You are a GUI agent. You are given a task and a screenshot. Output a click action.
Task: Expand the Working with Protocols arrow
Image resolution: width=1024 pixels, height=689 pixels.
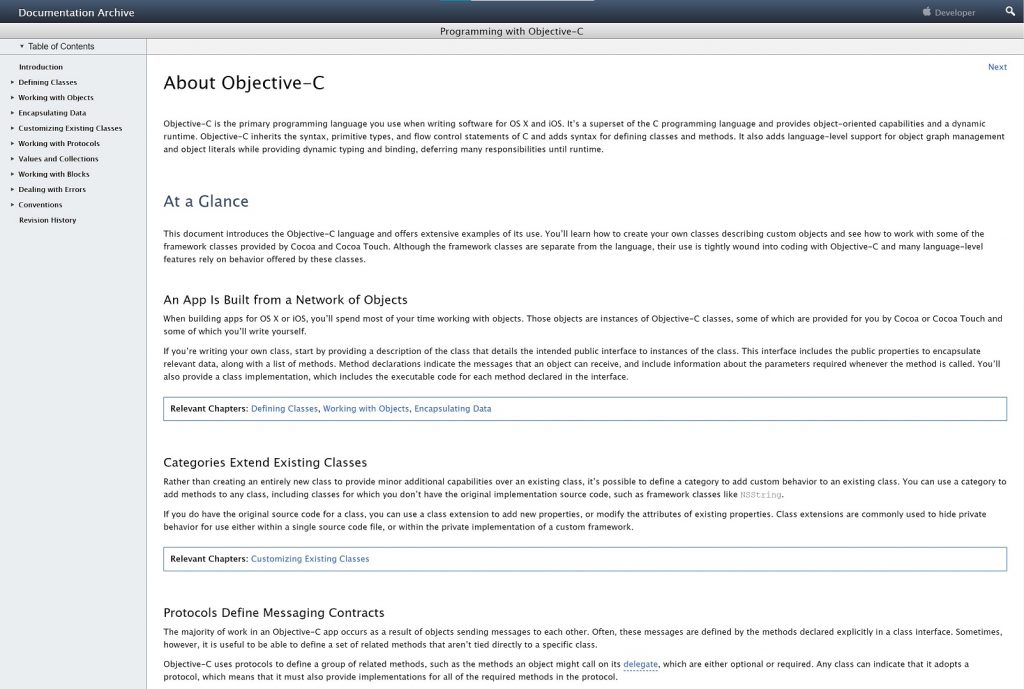(x=12, y=144)
